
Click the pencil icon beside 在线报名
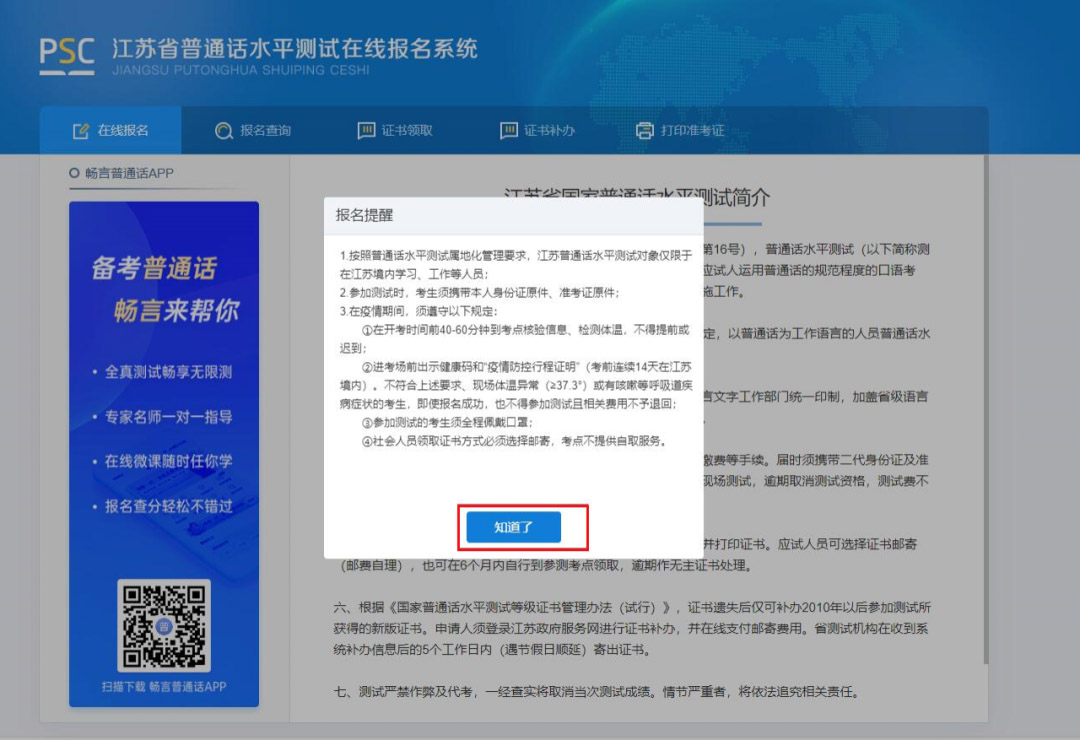pos(81,131)
